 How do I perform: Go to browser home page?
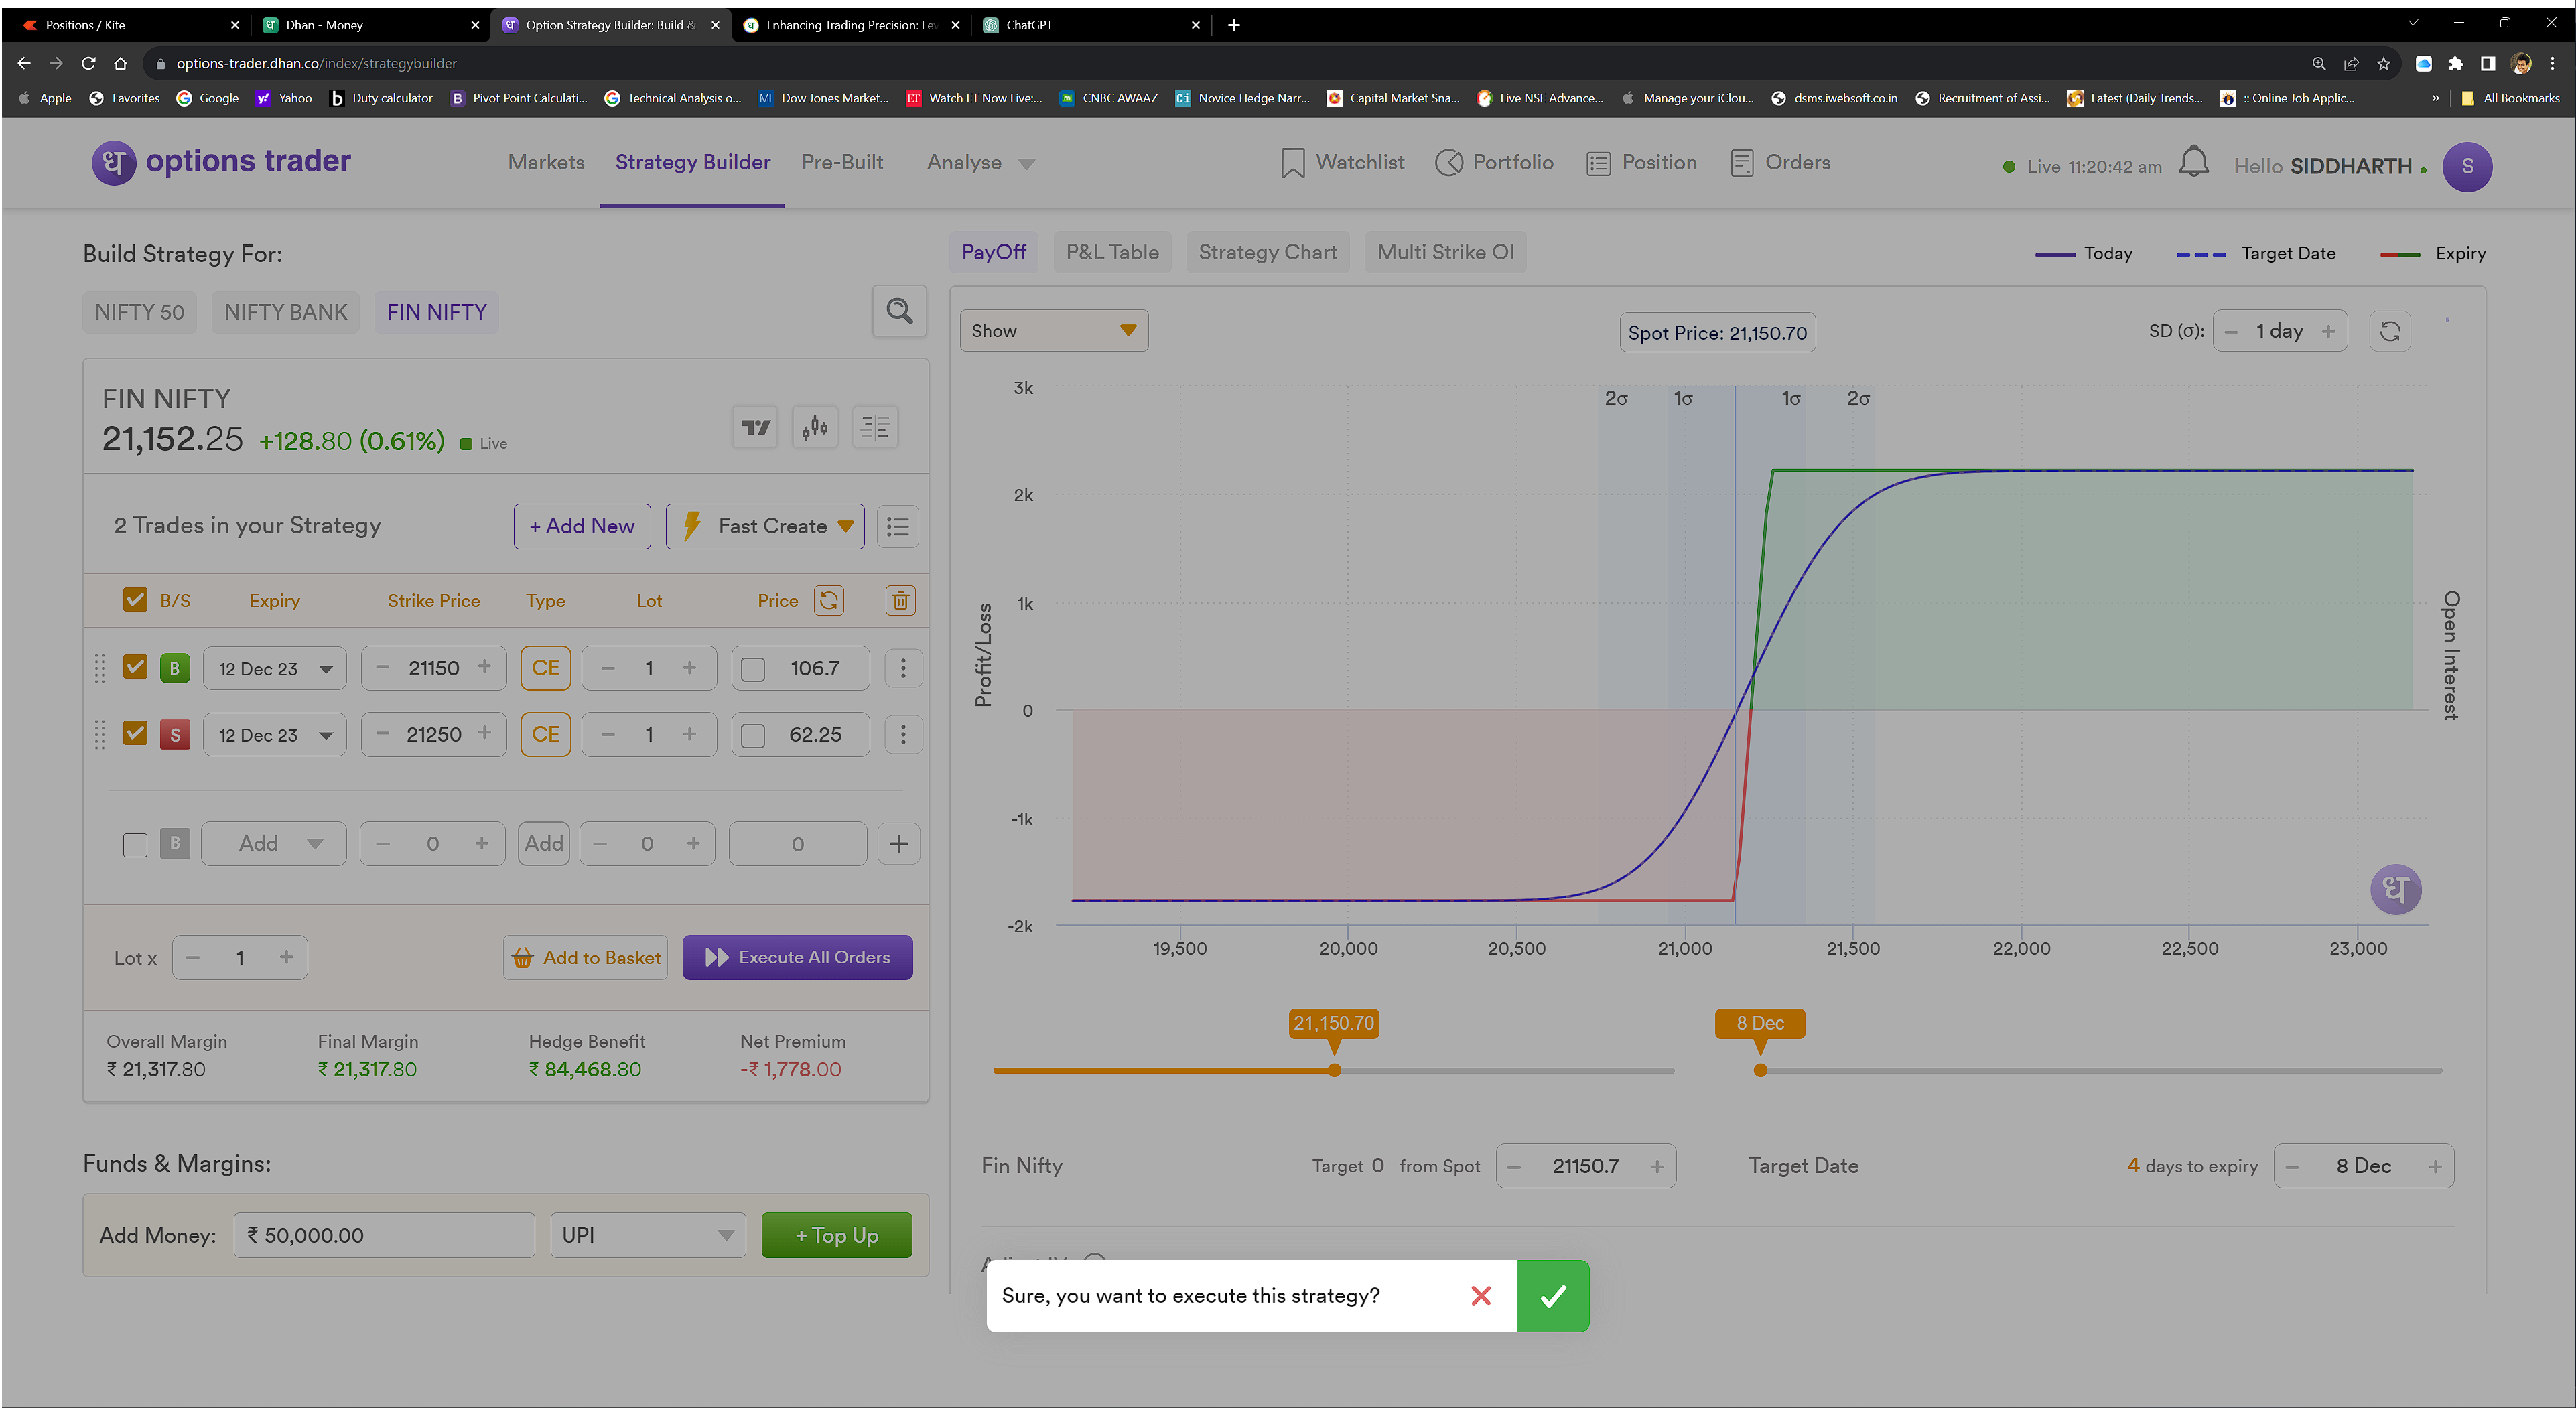point(120,63)
